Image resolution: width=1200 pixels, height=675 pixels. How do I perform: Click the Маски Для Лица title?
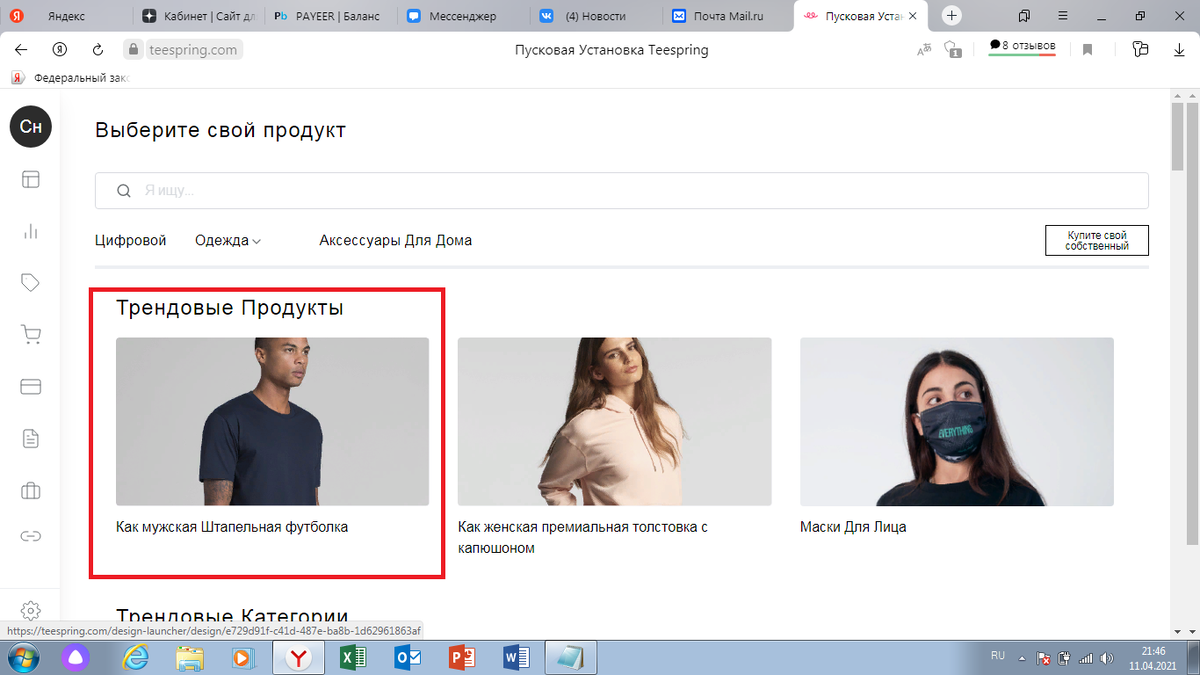(x=853, y=527)
